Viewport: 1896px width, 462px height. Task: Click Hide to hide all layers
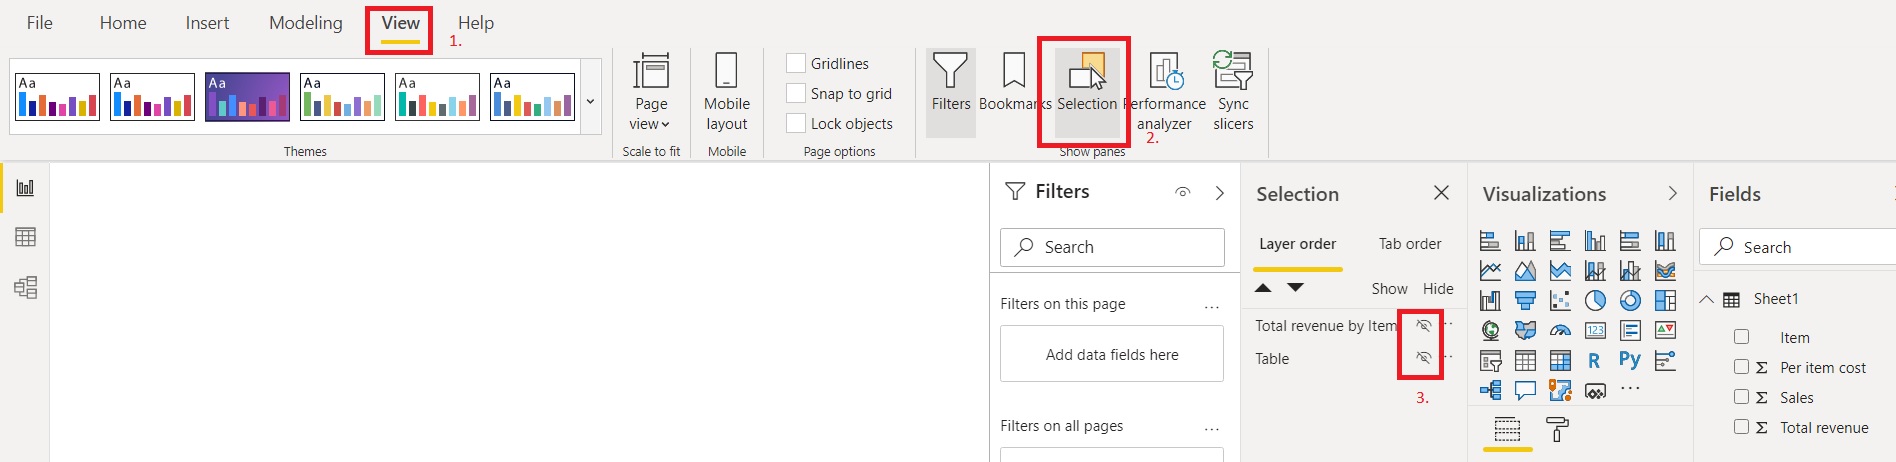[1438, 289]
